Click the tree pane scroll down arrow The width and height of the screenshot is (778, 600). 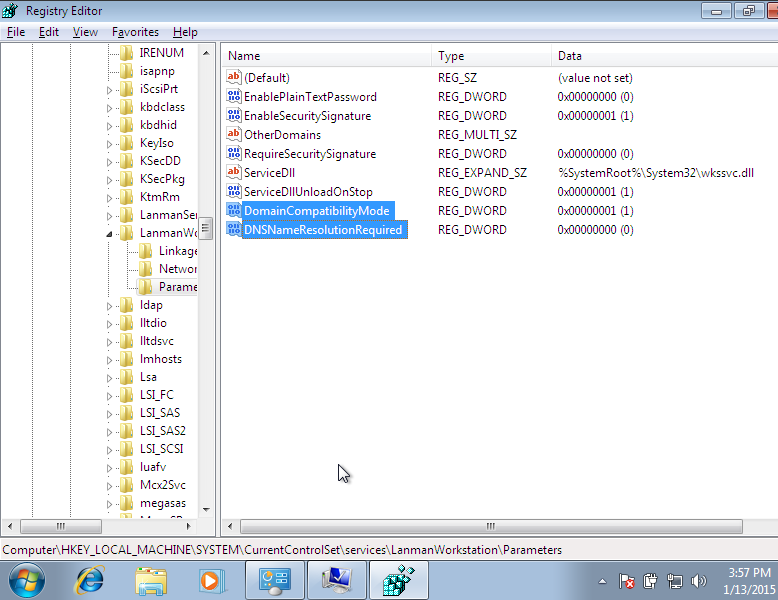pos(206,510)
